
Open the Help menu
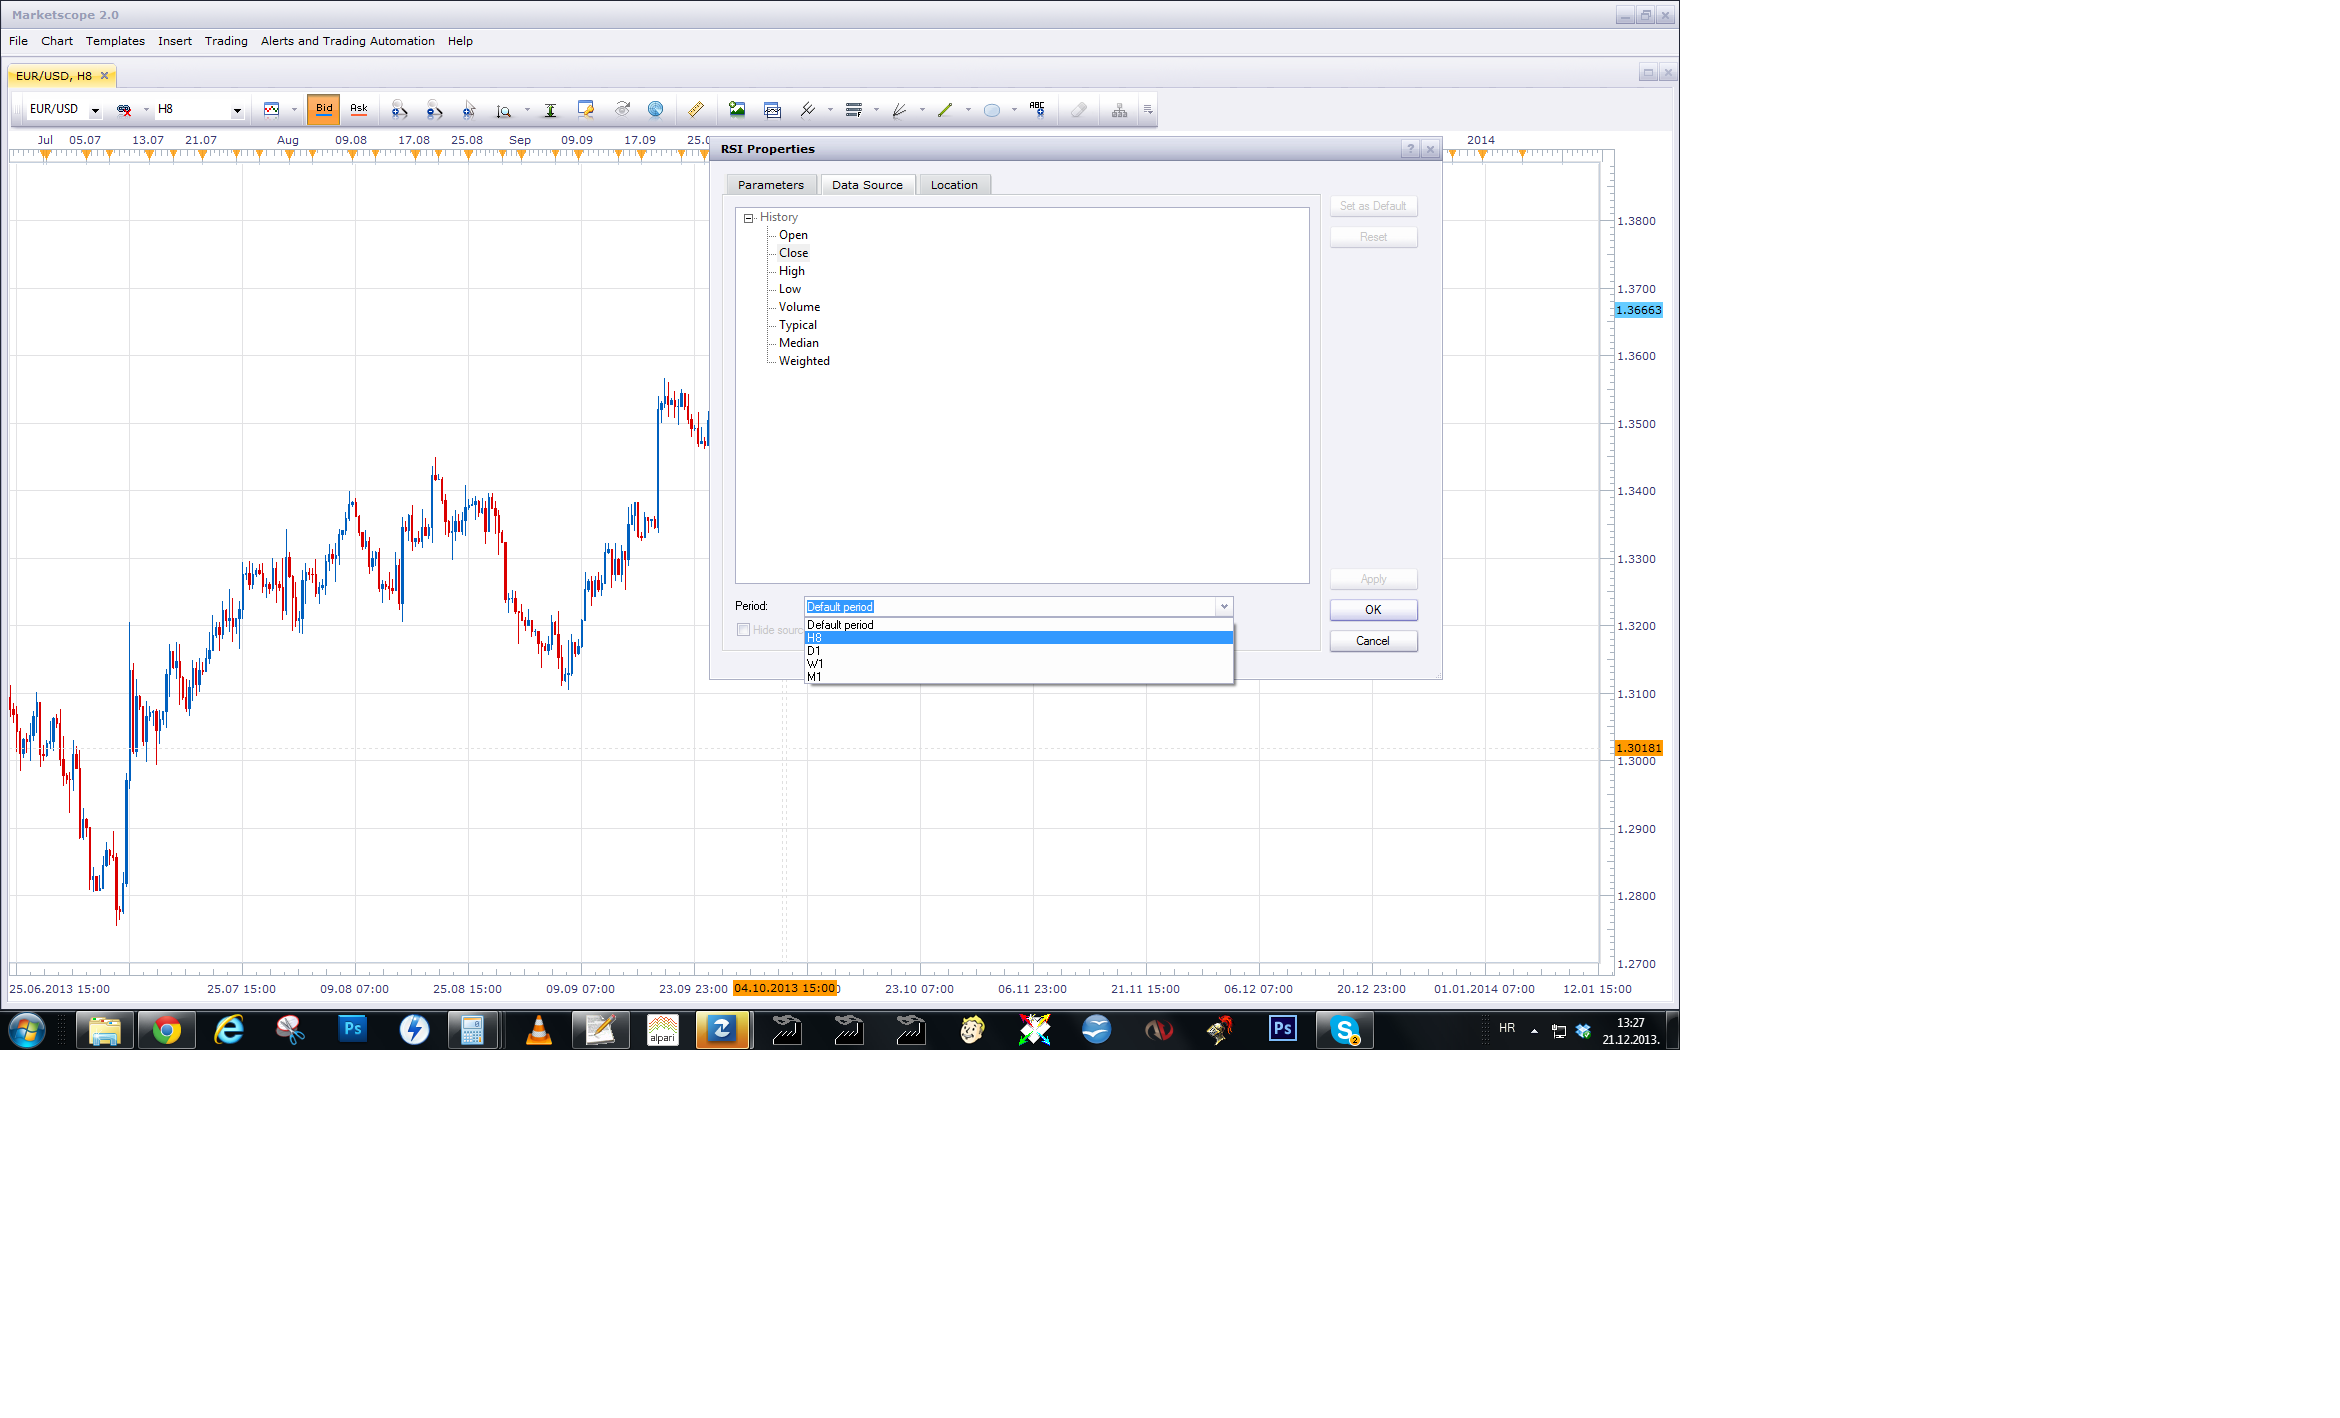pos(460,41)
